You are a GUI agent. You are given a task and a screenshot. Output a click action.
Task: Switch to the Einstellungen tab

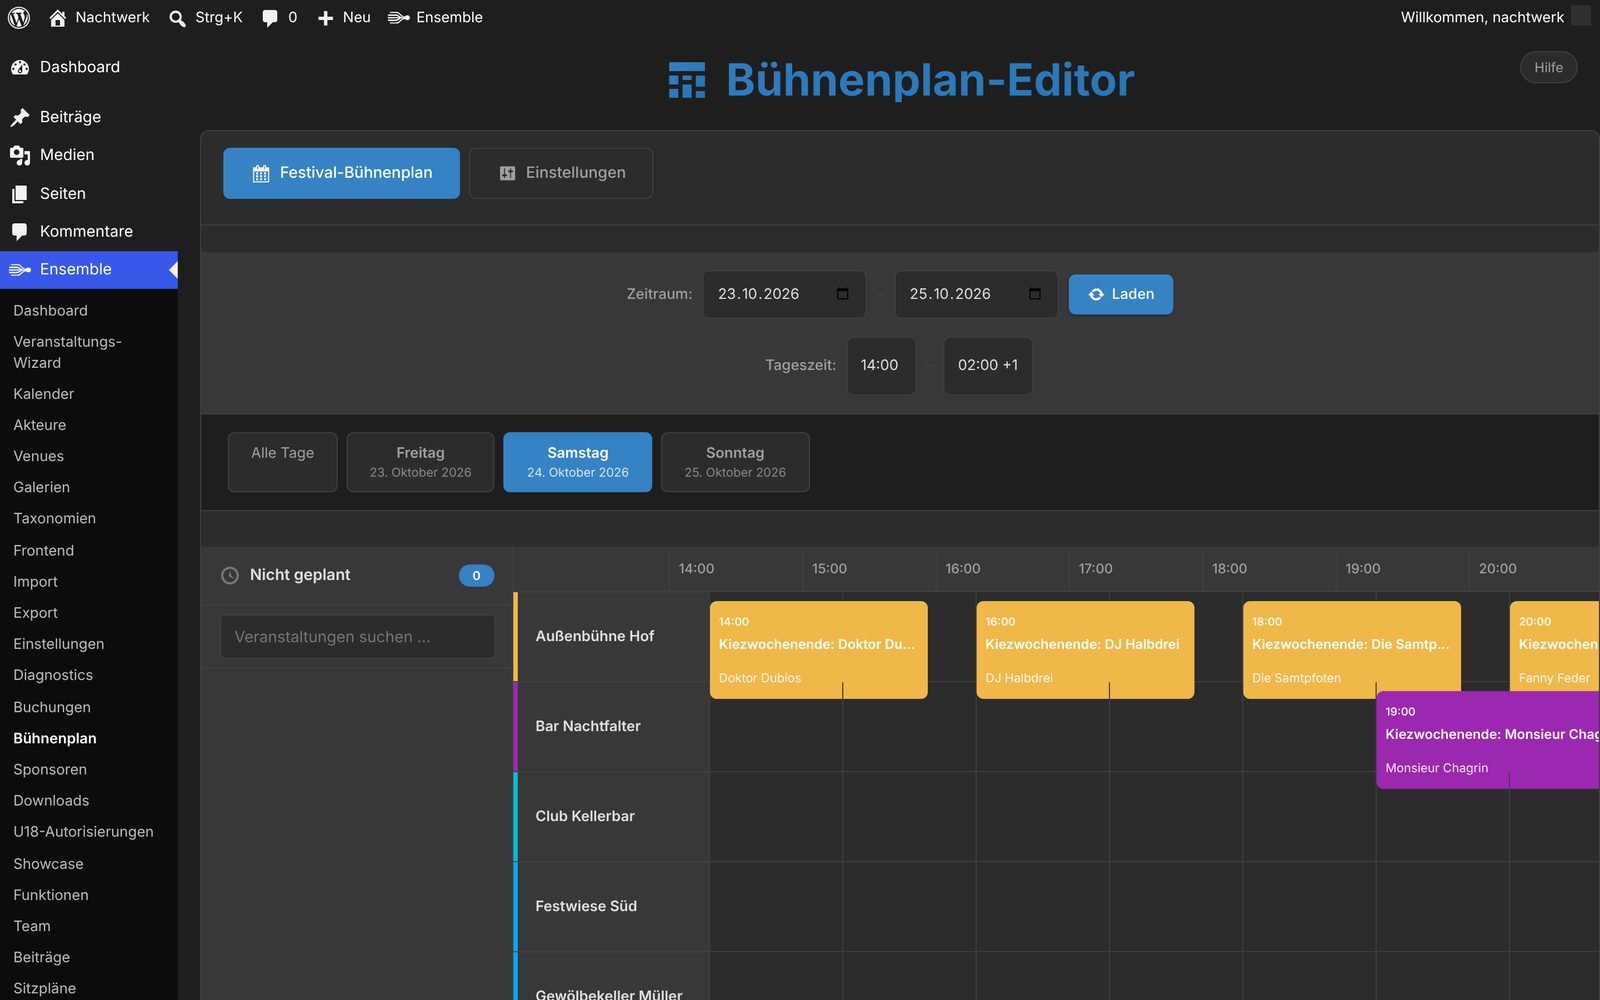pos(561,173)
